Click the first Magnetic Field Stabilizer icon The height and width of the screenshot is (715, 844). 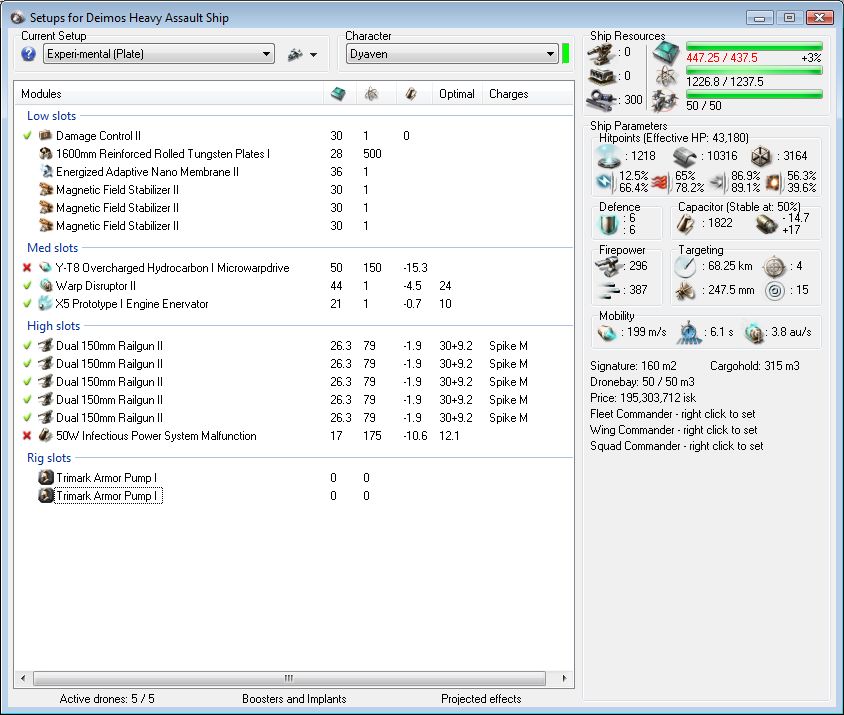click(46, 190)
